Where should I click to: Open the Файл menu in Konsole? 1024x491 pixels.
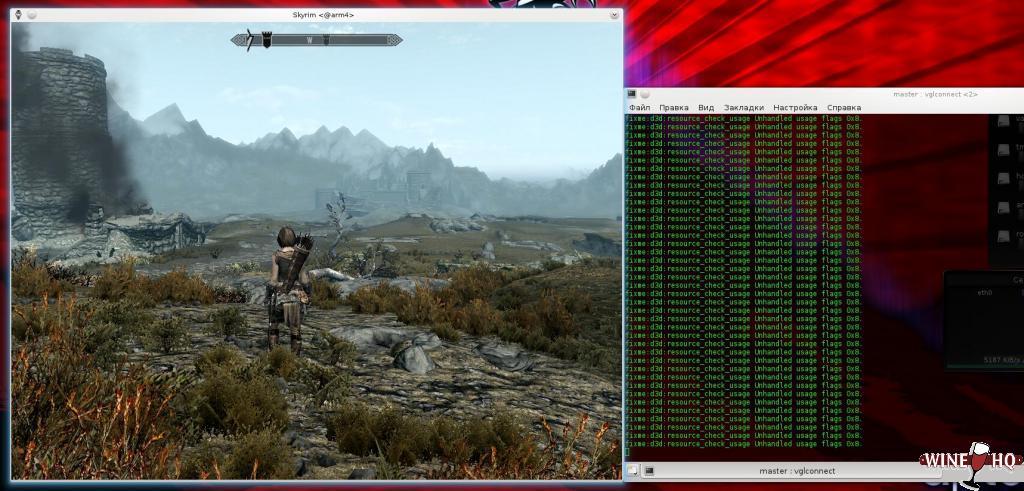(639, 108)
